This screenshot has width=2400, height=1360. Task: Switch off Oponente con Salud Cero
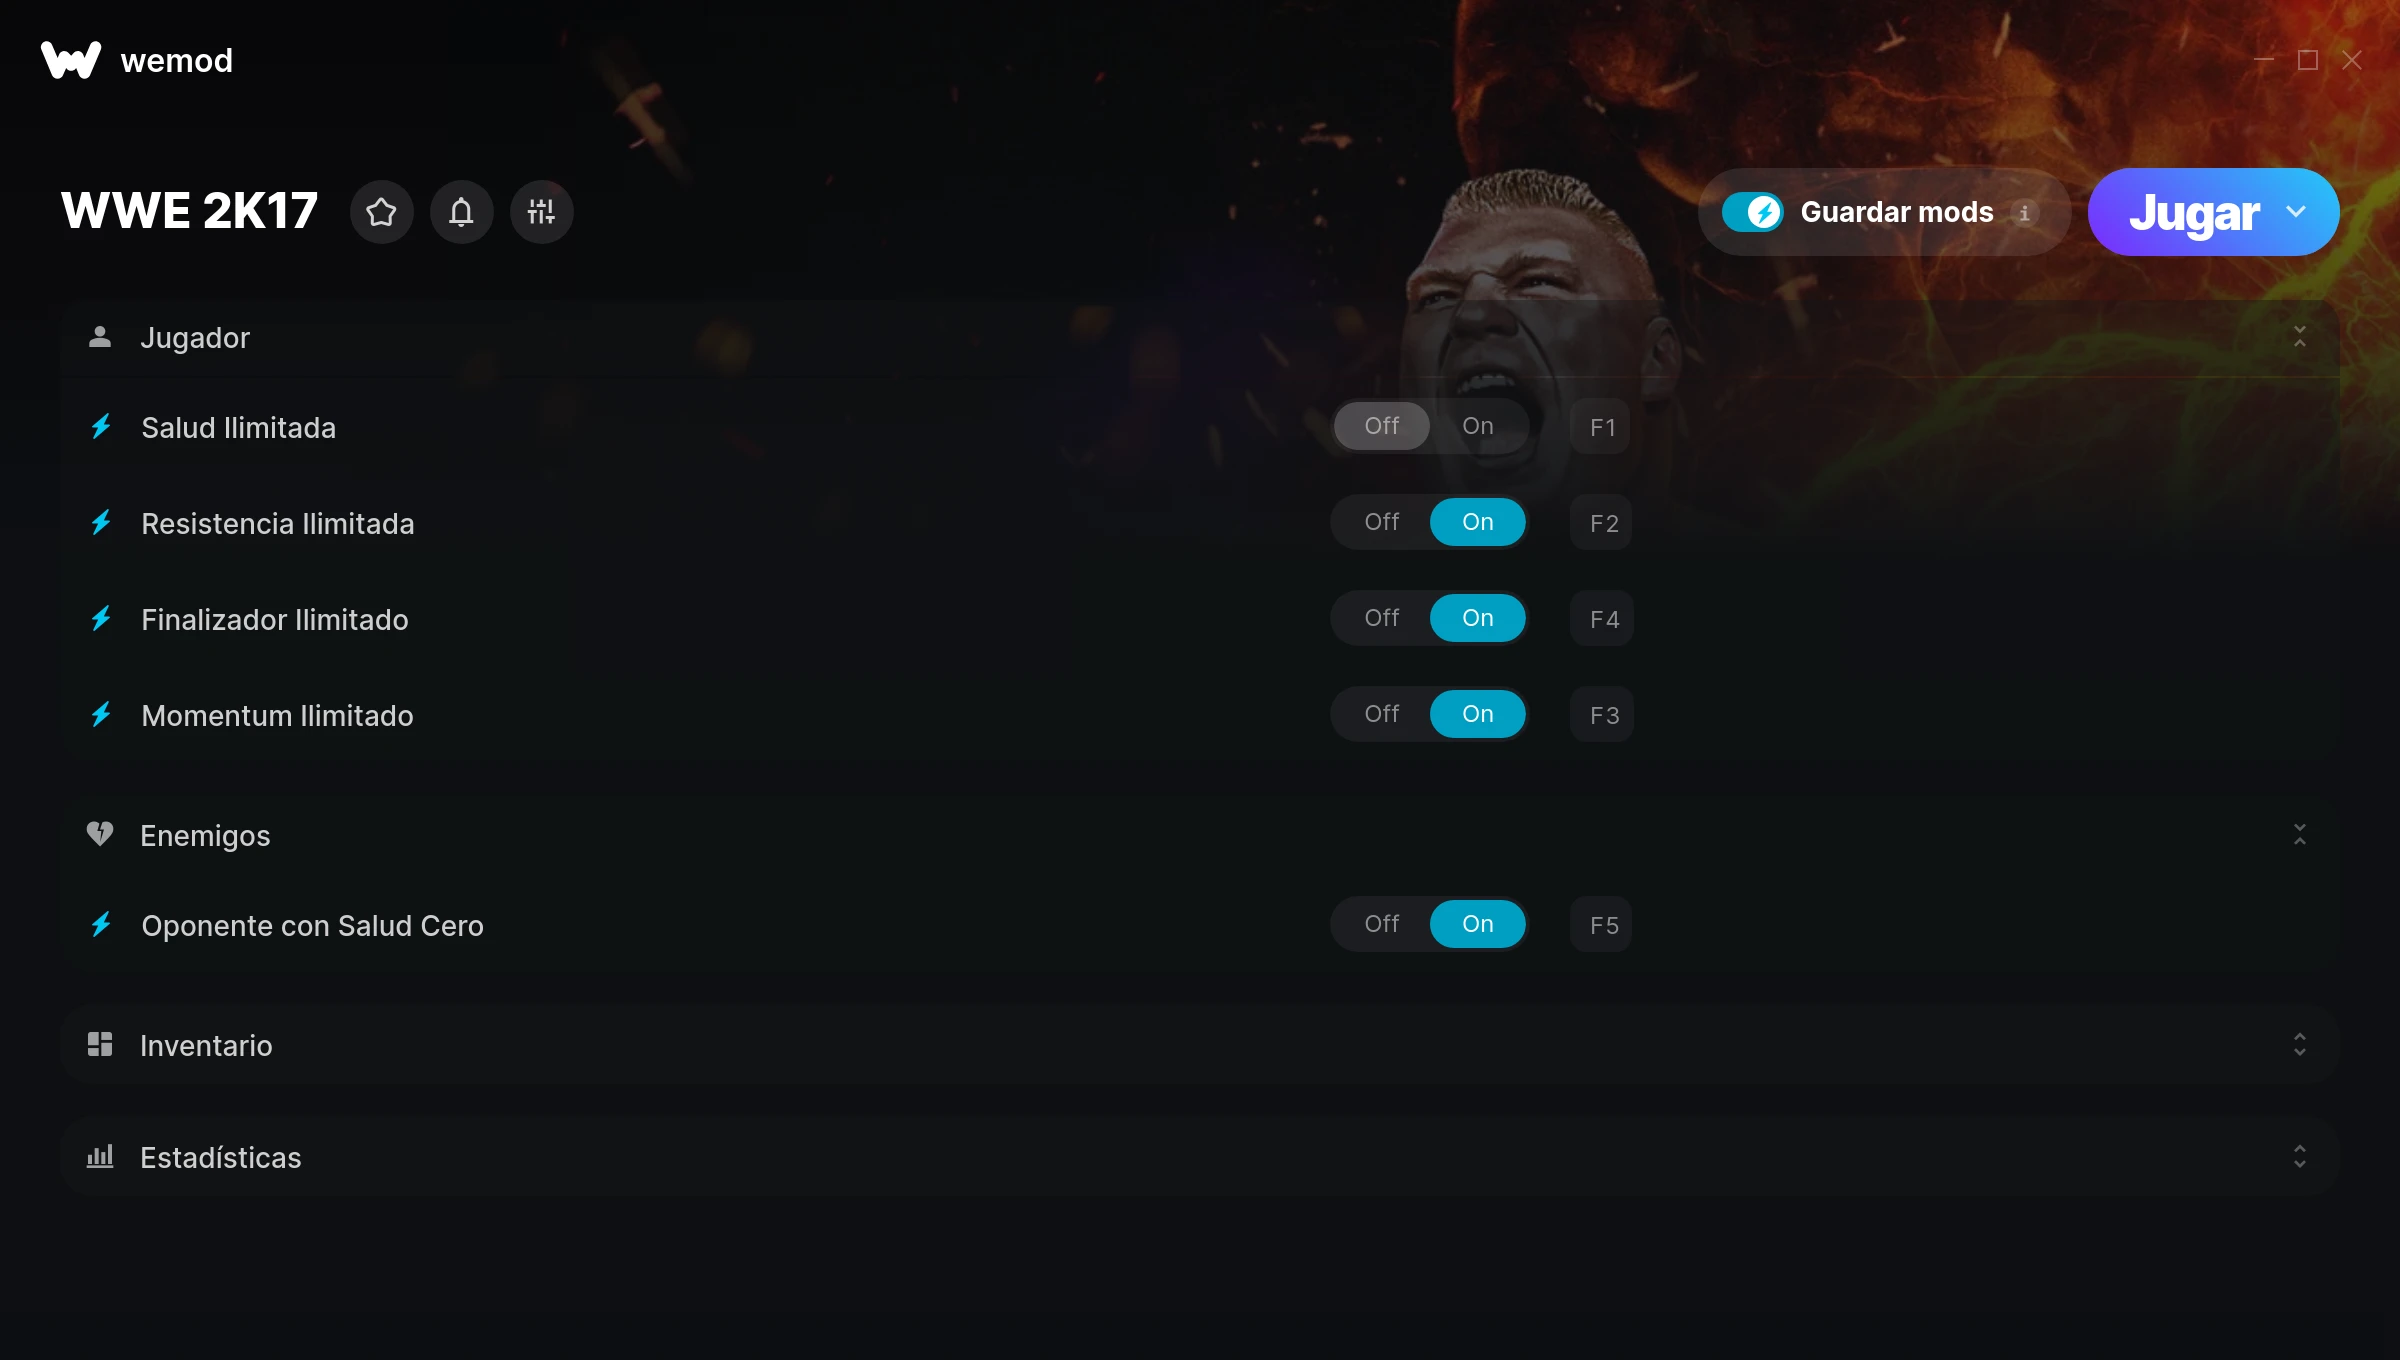[1382, 924]
